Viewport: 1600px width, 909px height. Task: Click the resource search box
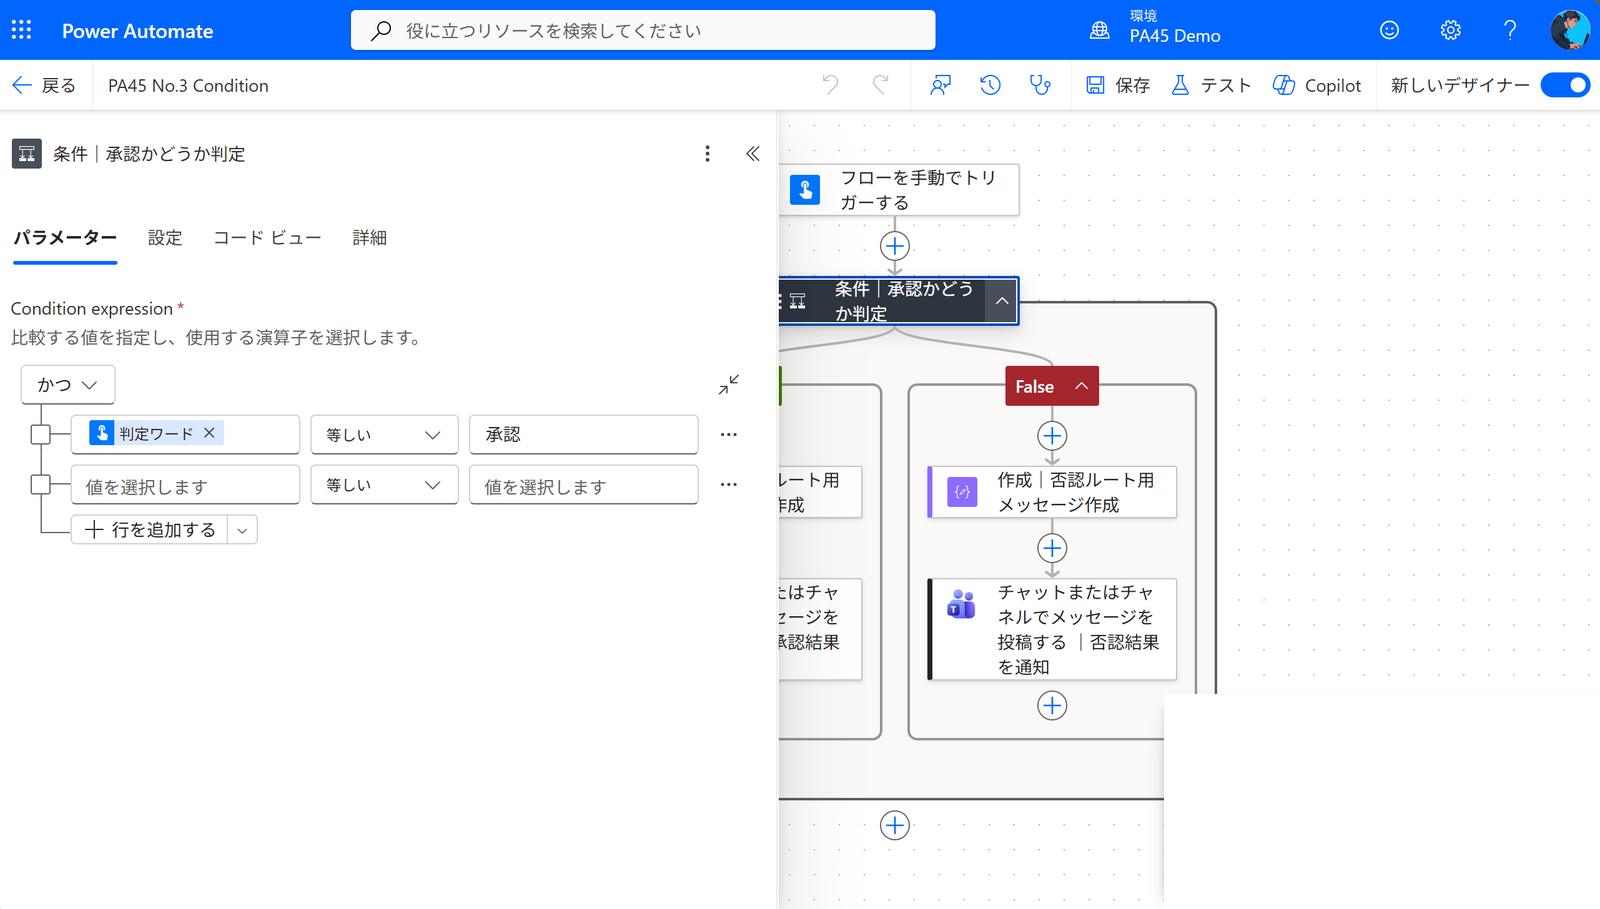(643, 30)
